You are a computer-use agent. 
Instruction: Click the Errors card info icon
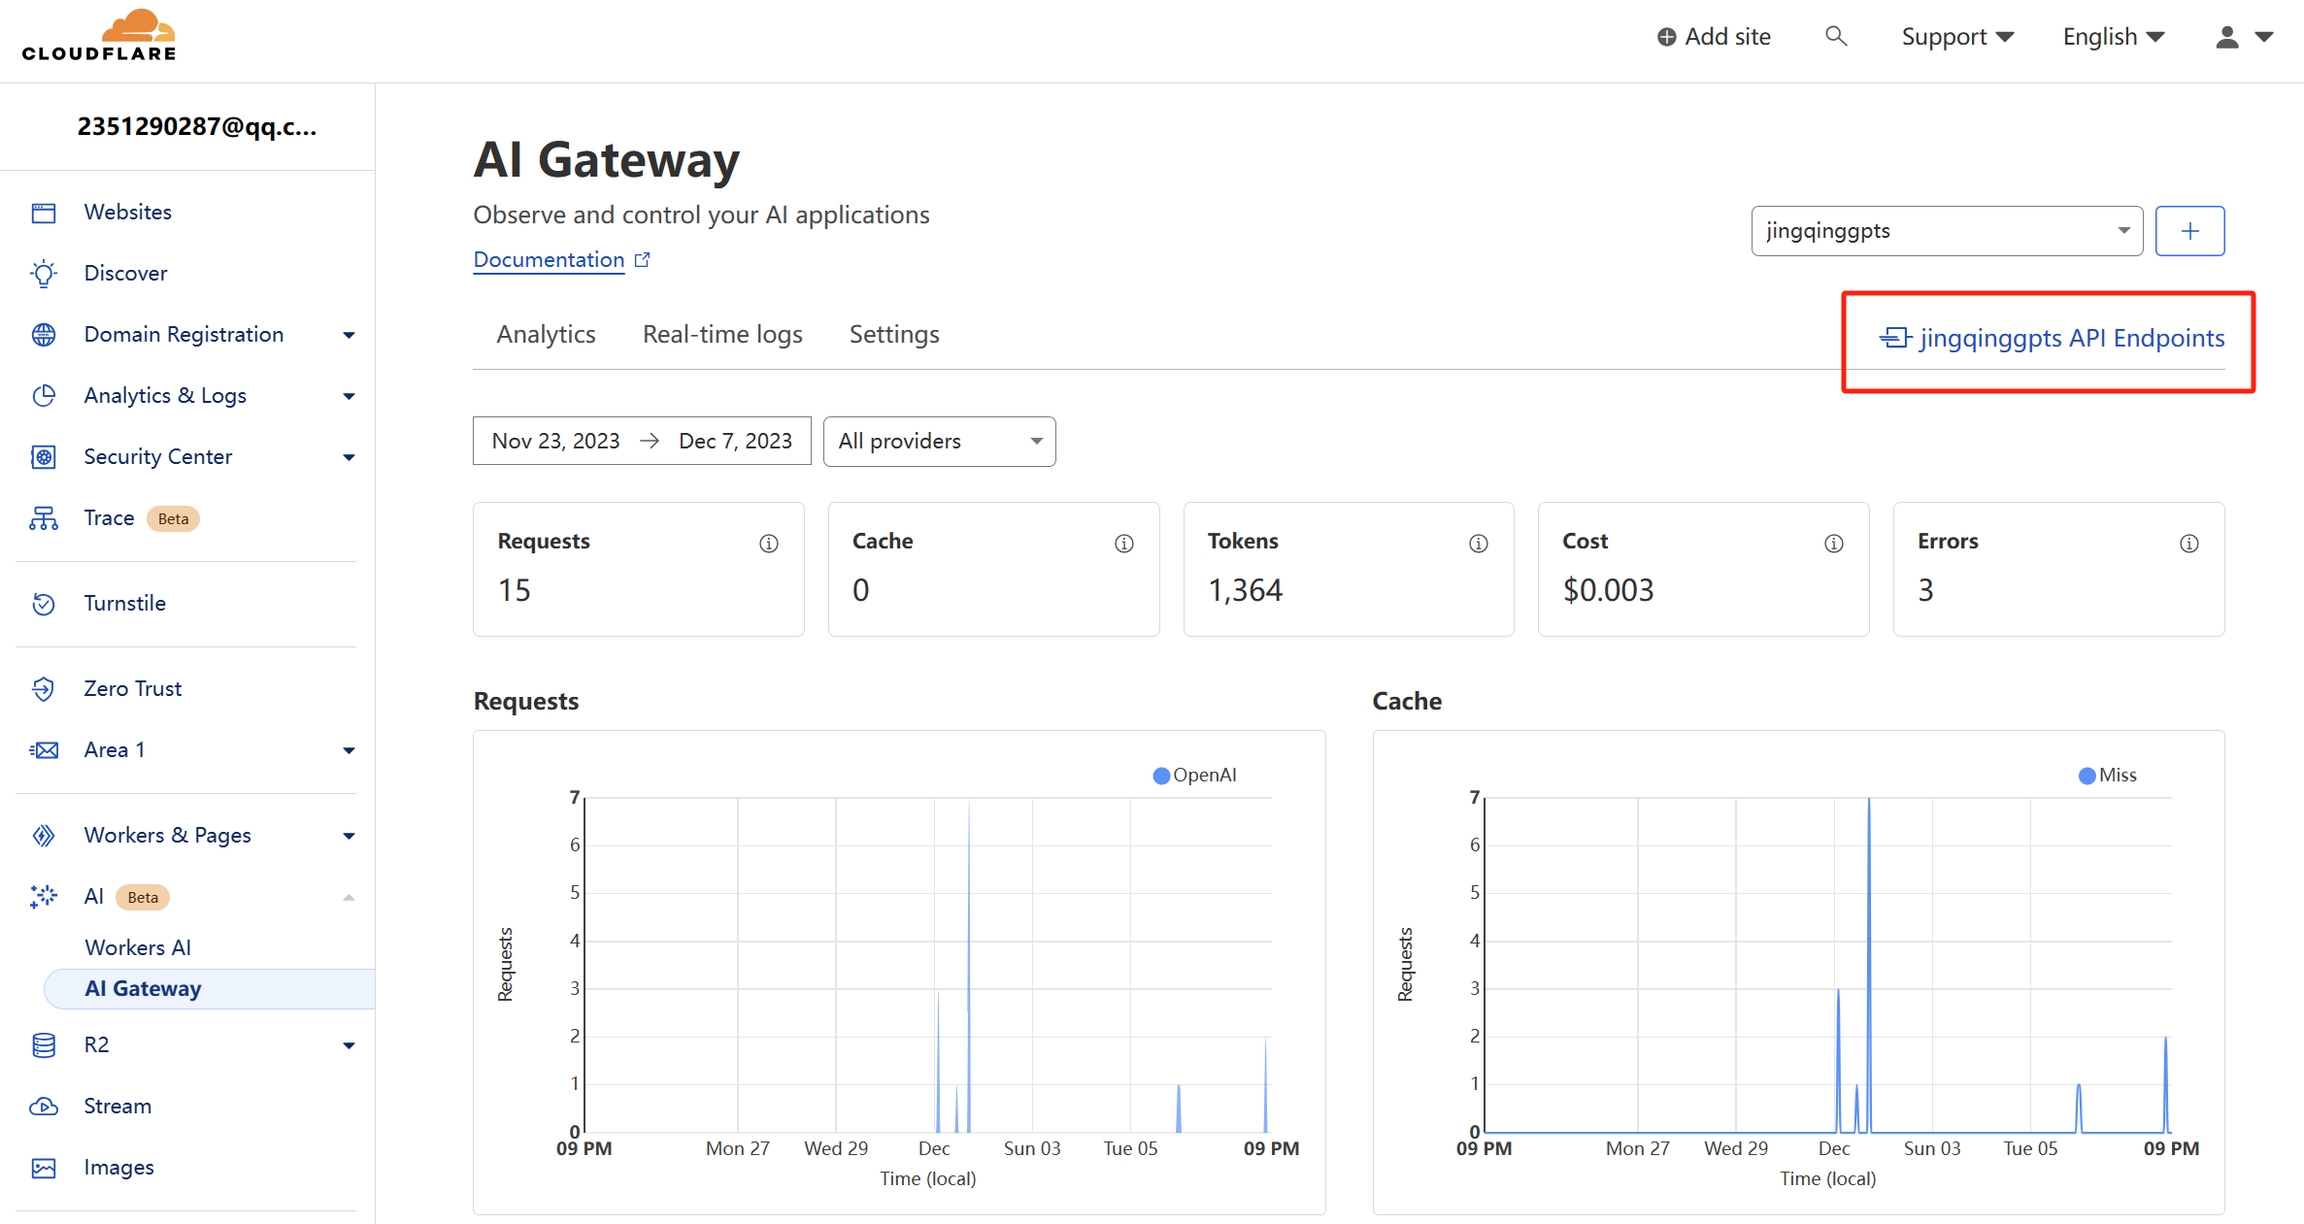(x=2188, y=543)
